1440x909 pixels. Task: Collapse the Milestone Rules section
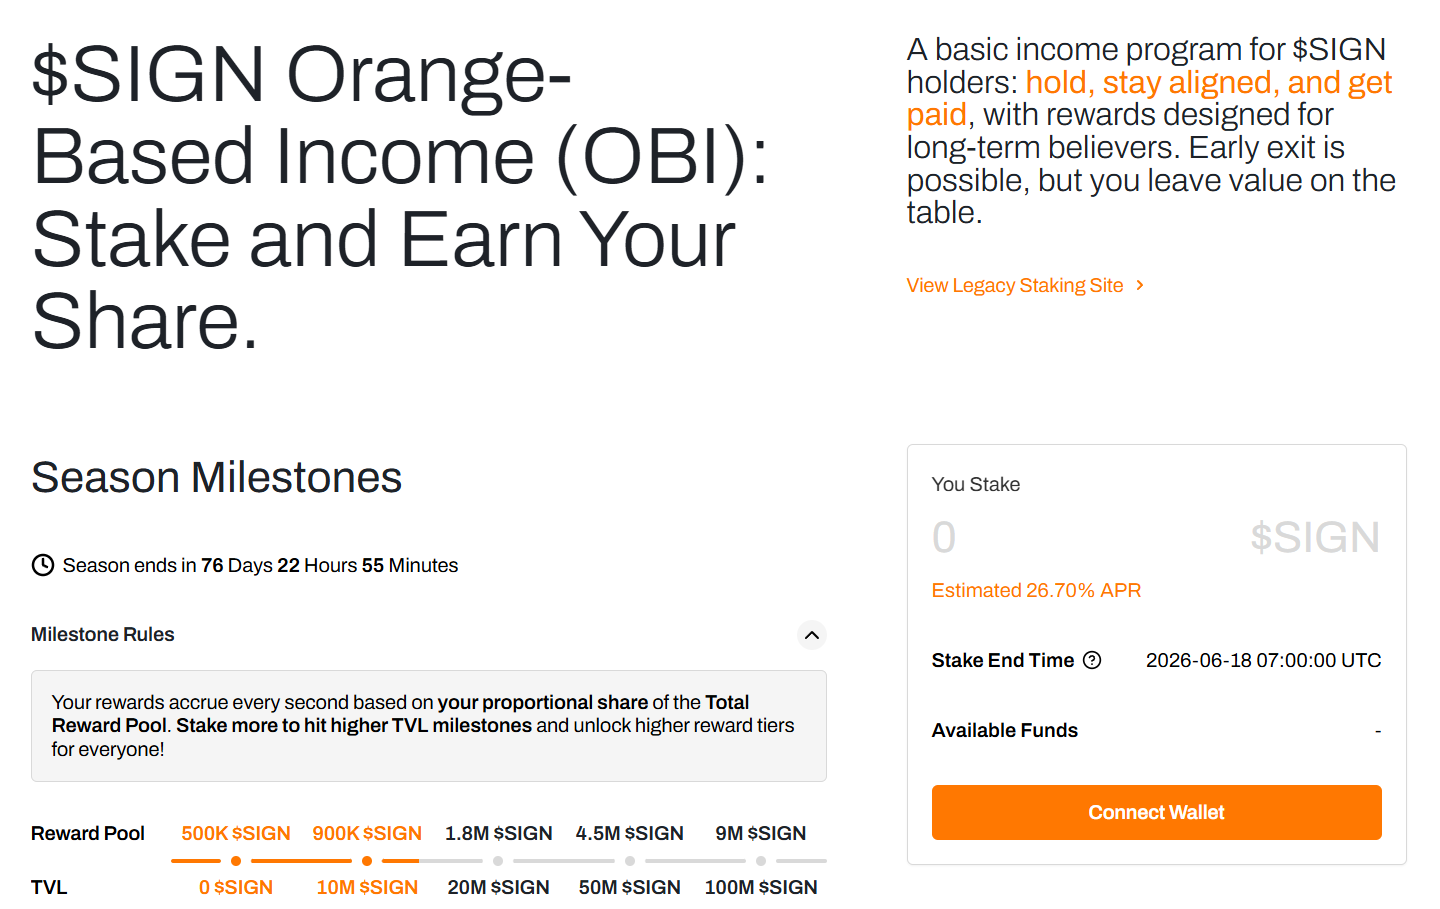[812, 635]
